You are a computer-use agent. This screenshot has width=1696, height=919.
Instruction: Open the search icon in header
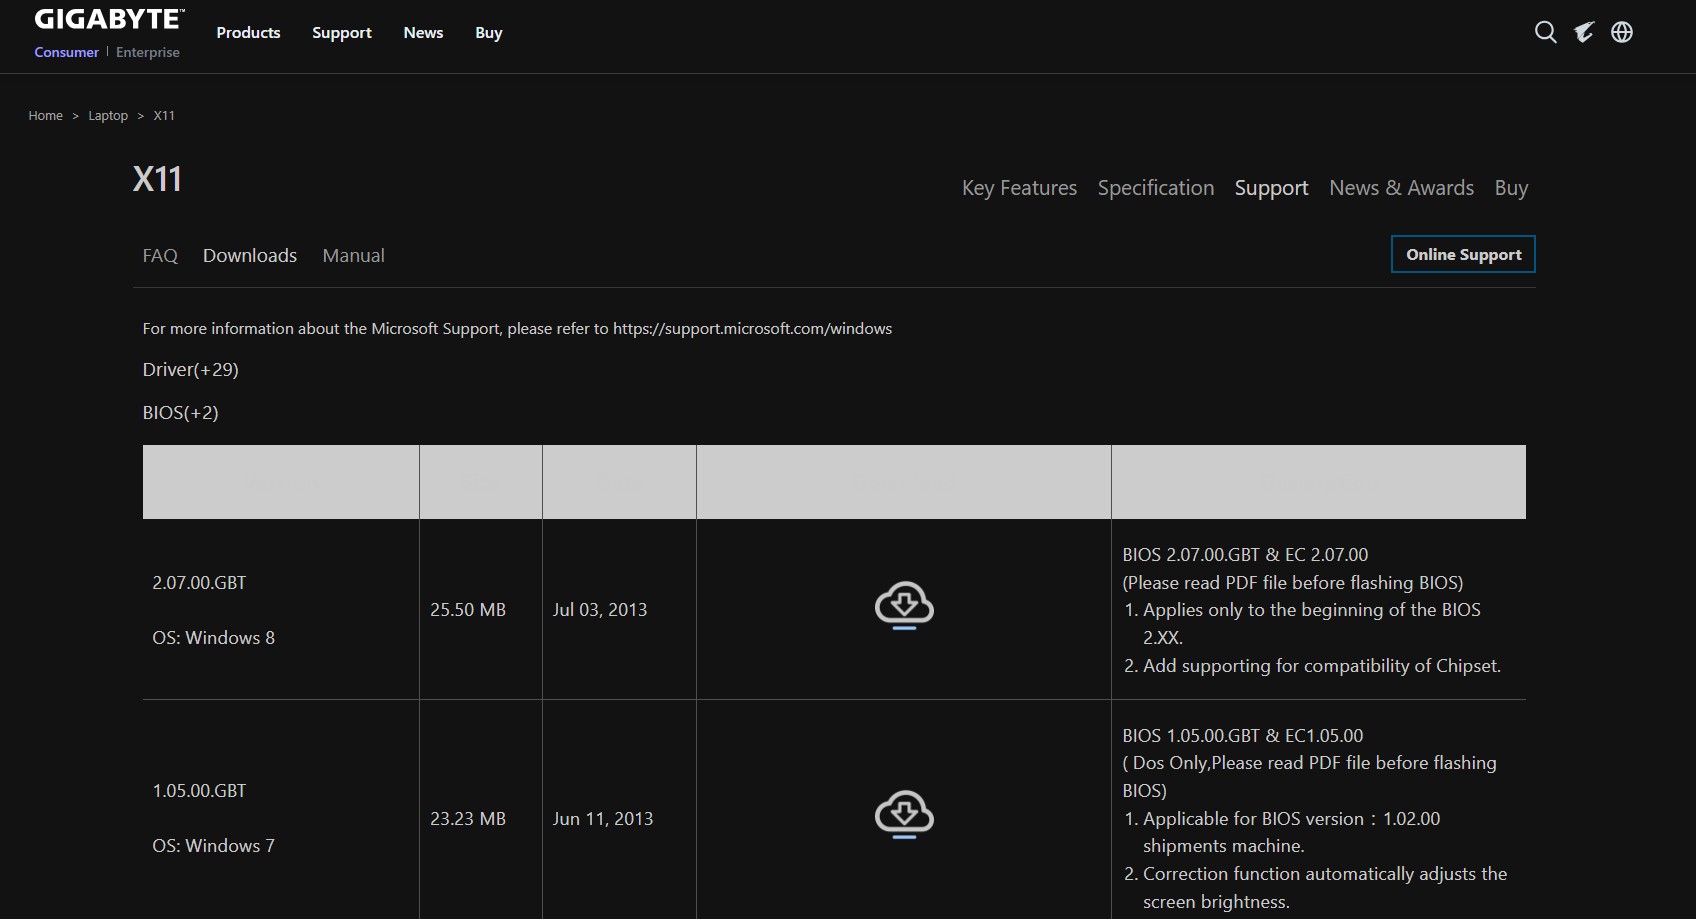pyautogui.click(x=1545, y=32)
